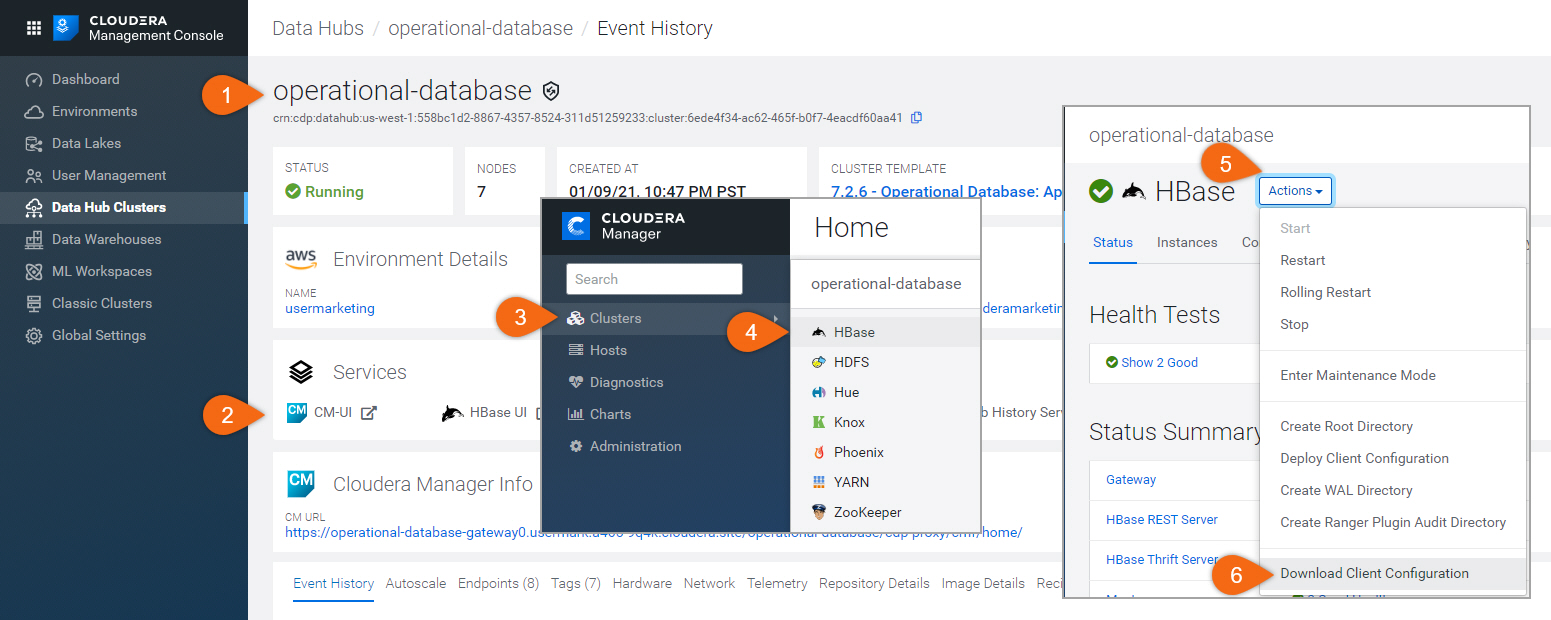1551x620 pixels.
Task: Switch to the Endpoints (8) tab
Action: pos(498,583)
